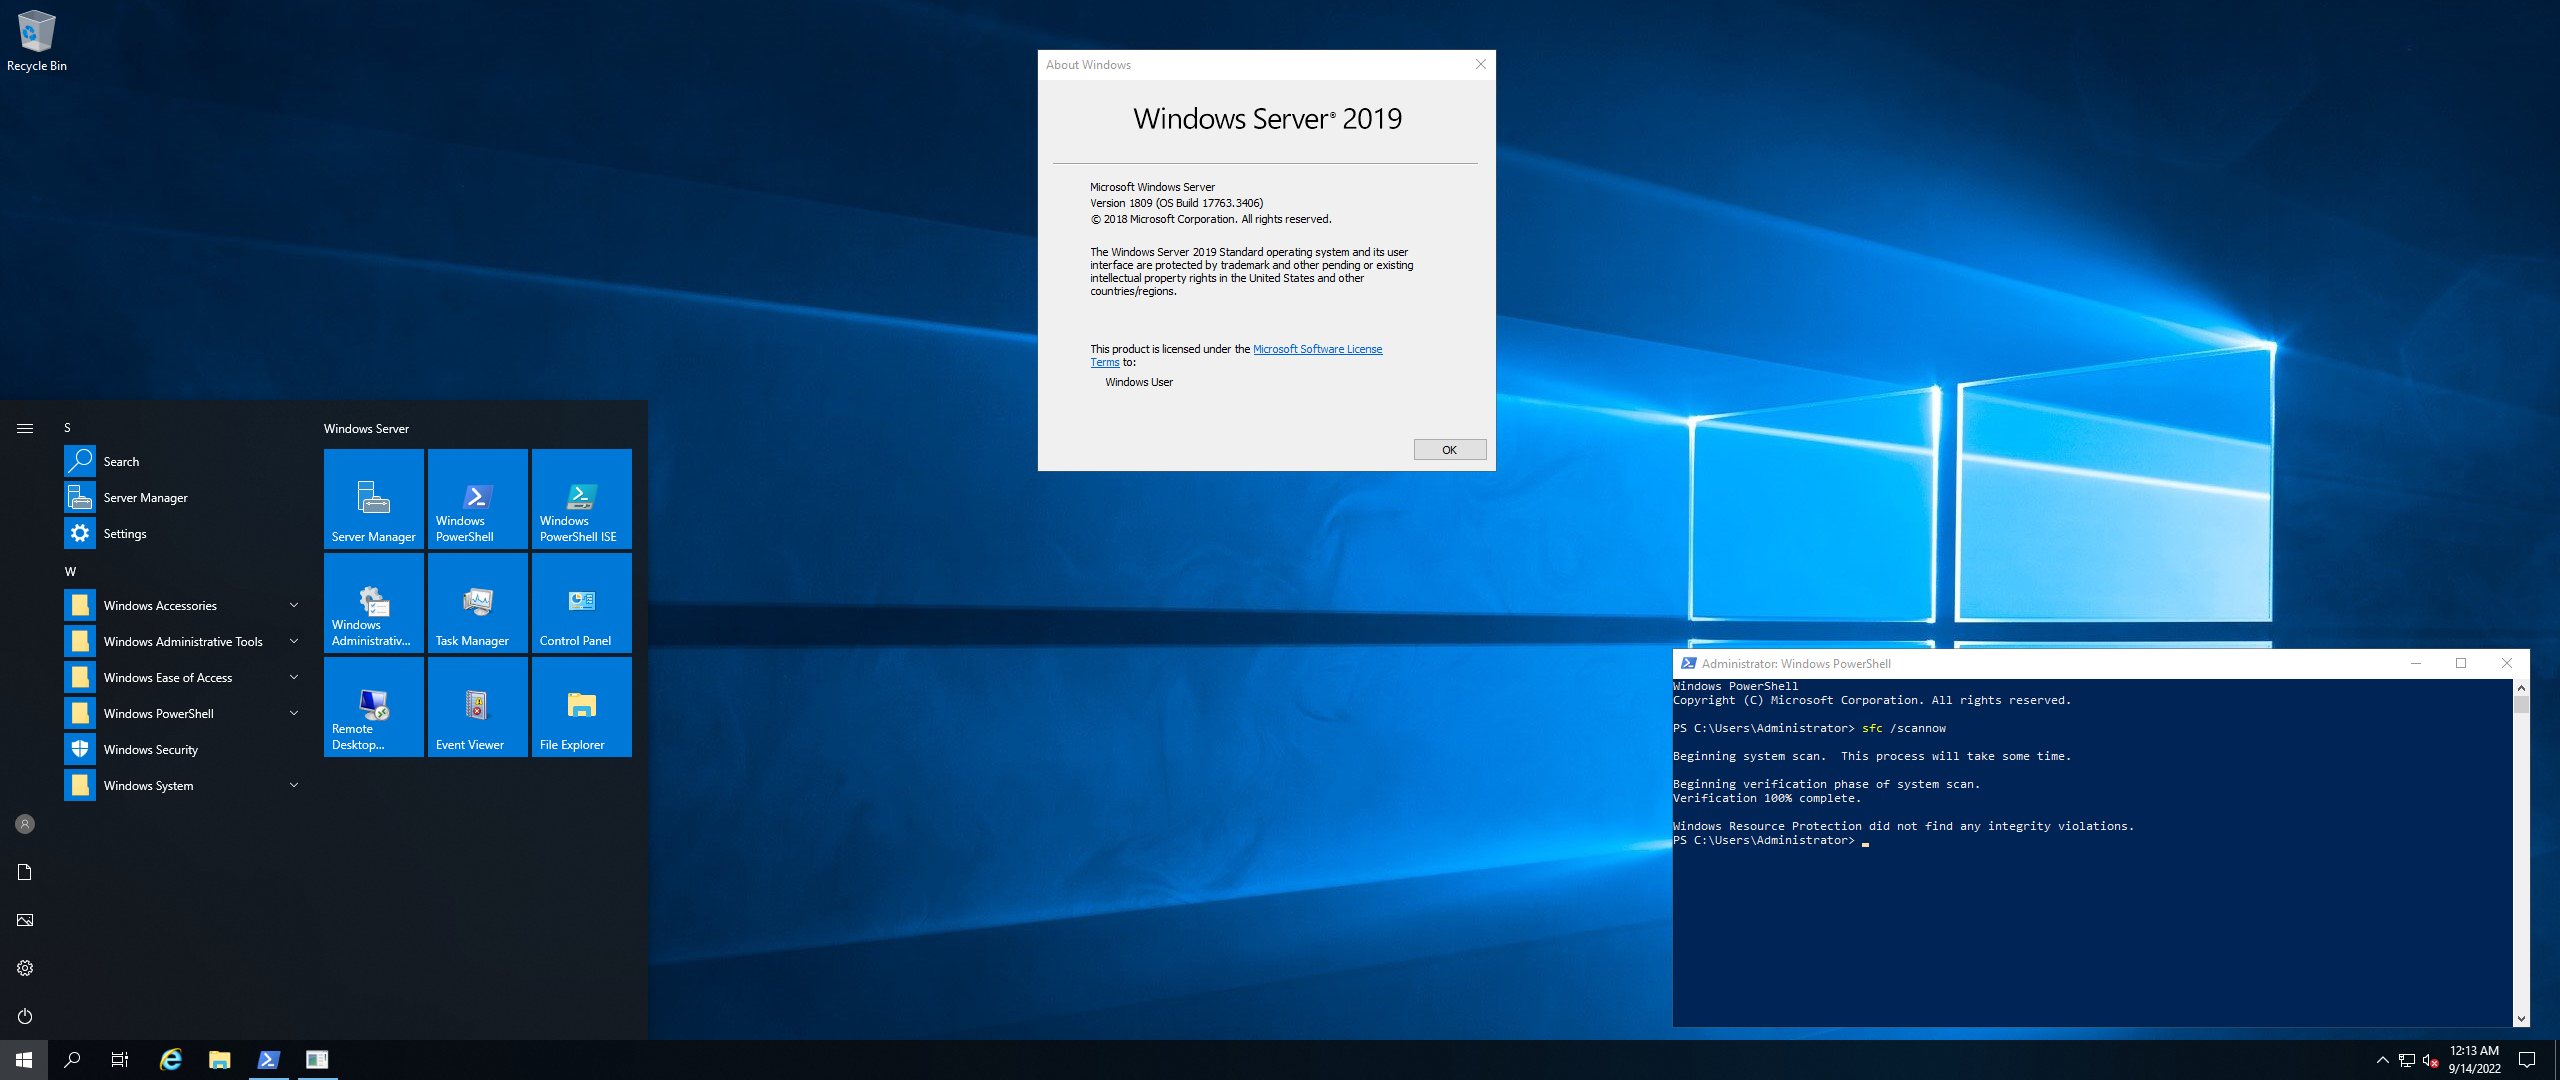This screenshot has height=1080, width=2560.
Task: Launch the Windows PowerShell tile
Action: pos(477,498)
